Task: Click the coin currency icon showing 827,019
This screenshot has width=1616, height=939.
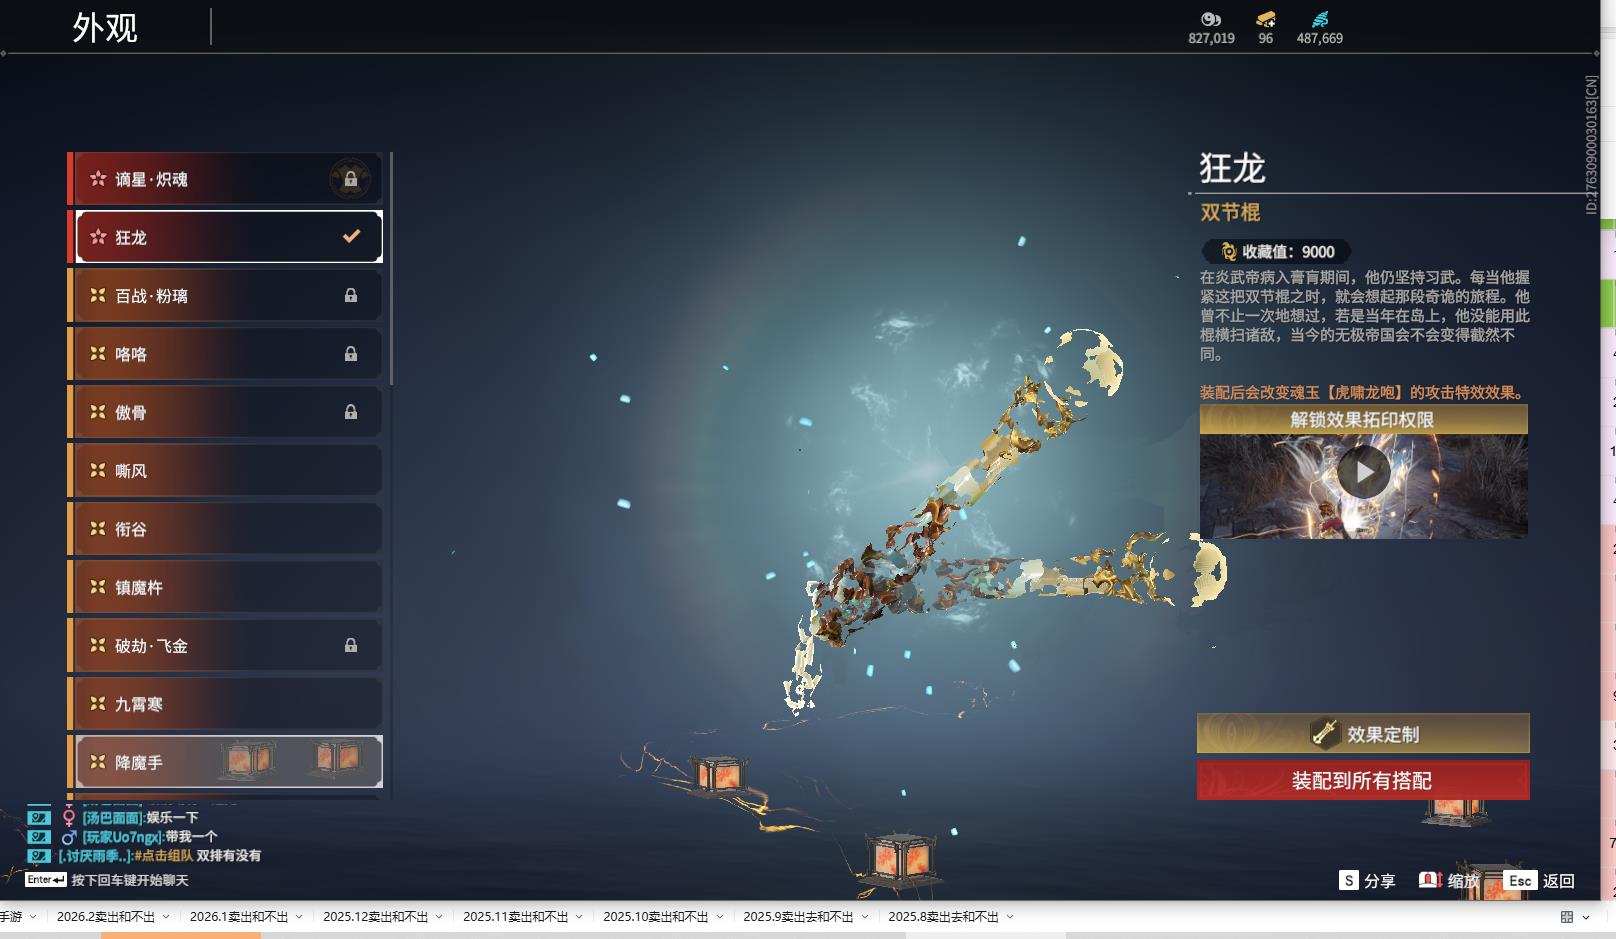Action: [x=1211, y=19]
